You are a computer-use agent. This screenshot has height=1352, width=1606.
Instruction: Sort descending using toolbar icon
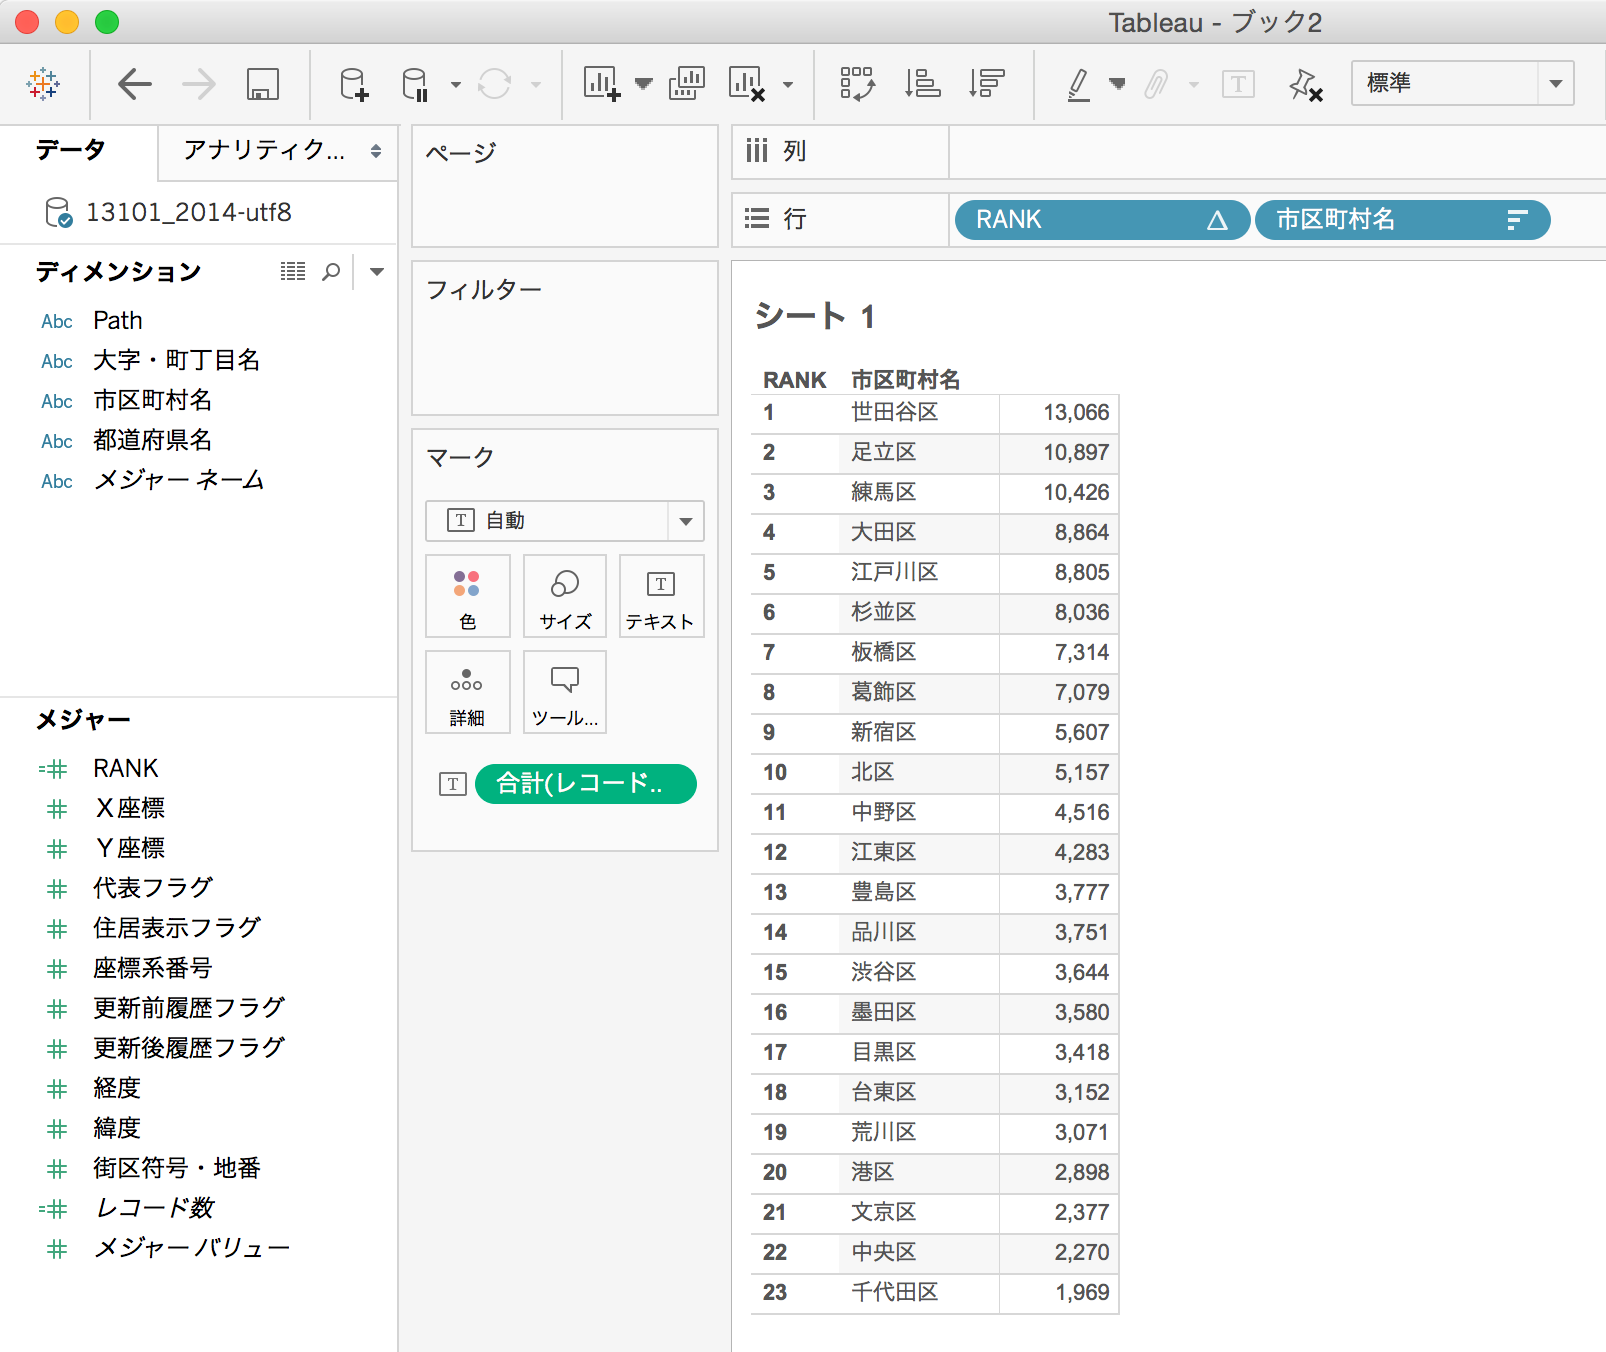[x=986, y=84]
